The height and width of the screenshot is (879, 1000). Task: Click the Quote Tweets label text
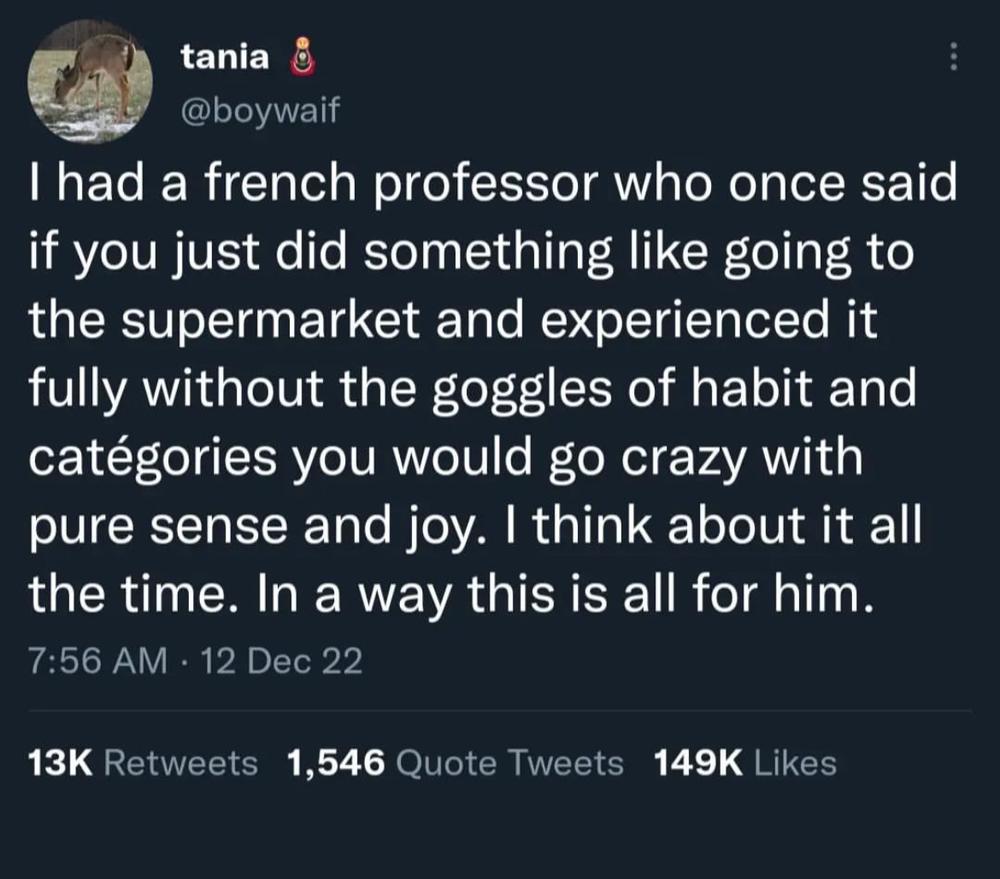point(510,763)
